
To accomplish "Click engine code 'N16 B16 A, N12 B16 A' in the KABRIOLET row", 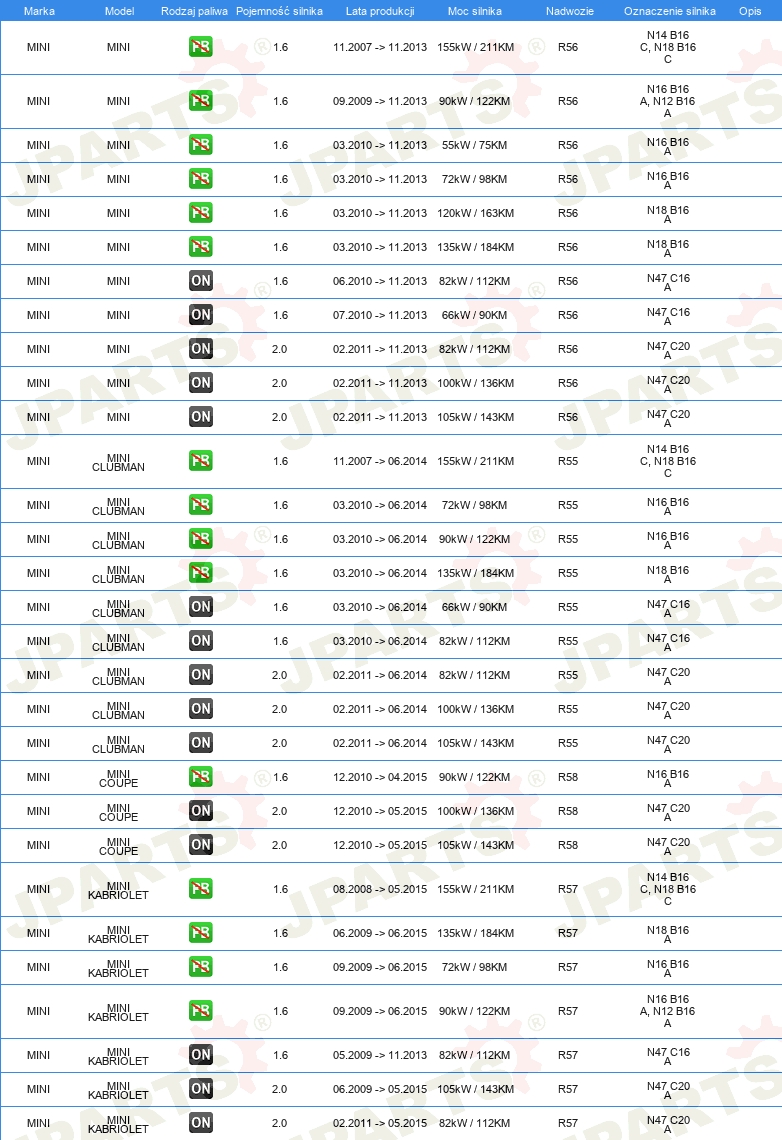I will click(667, 1011).
